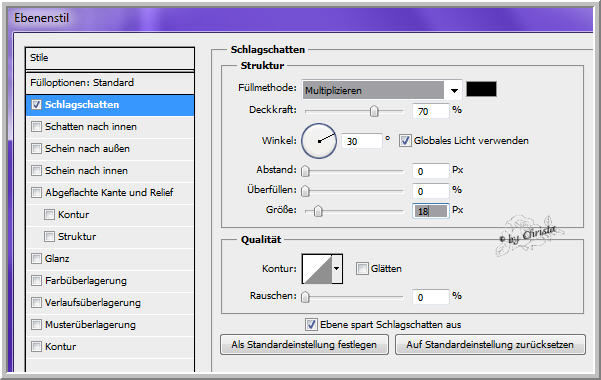601x380 pixels.
Task: Enable Schein nach außen checkbox
Action: [x=36, y=148]
